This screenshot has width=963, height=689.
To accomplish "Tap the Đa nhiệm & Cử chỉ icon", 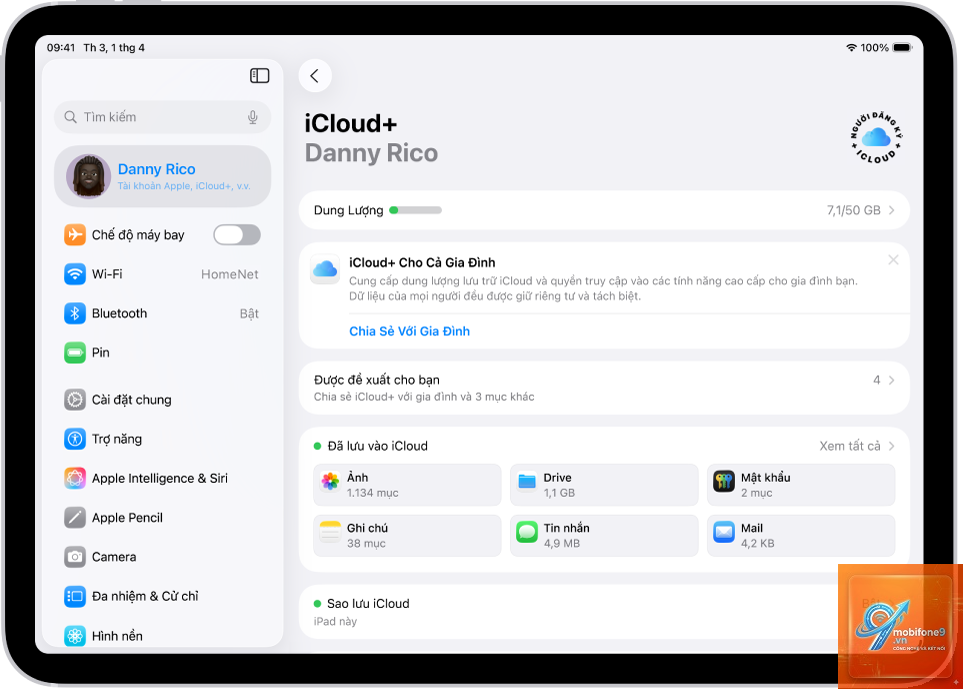I will [x=75, y=596].
